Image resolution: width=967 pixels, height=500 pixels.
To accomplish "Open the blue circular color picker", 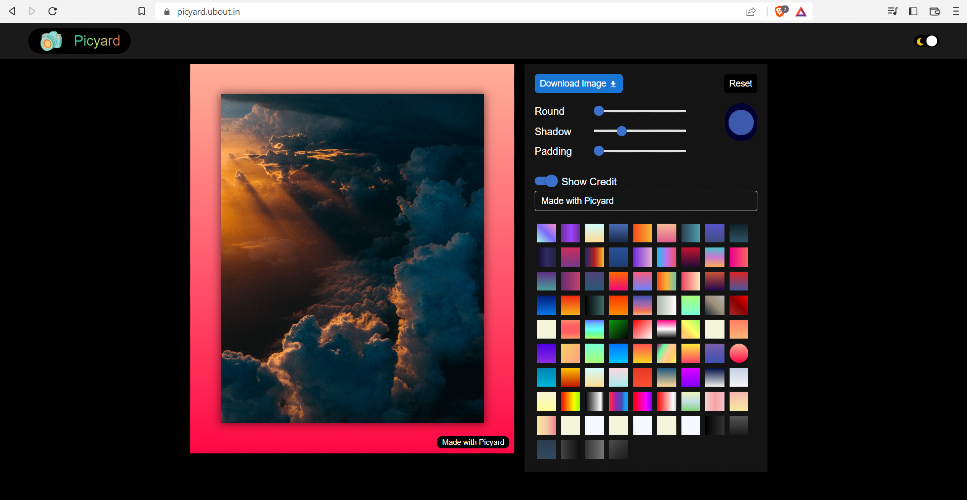I will pyautogui.click(x=741, y=123).
